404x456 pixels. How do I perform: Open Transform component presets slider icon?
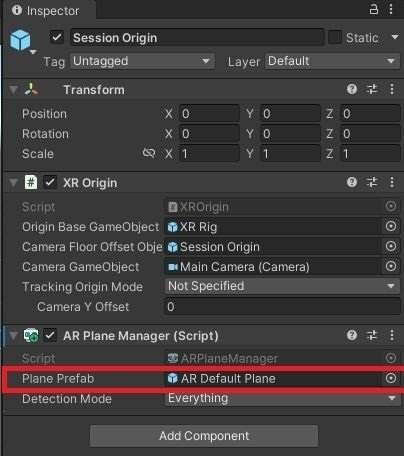click(372, 89)
